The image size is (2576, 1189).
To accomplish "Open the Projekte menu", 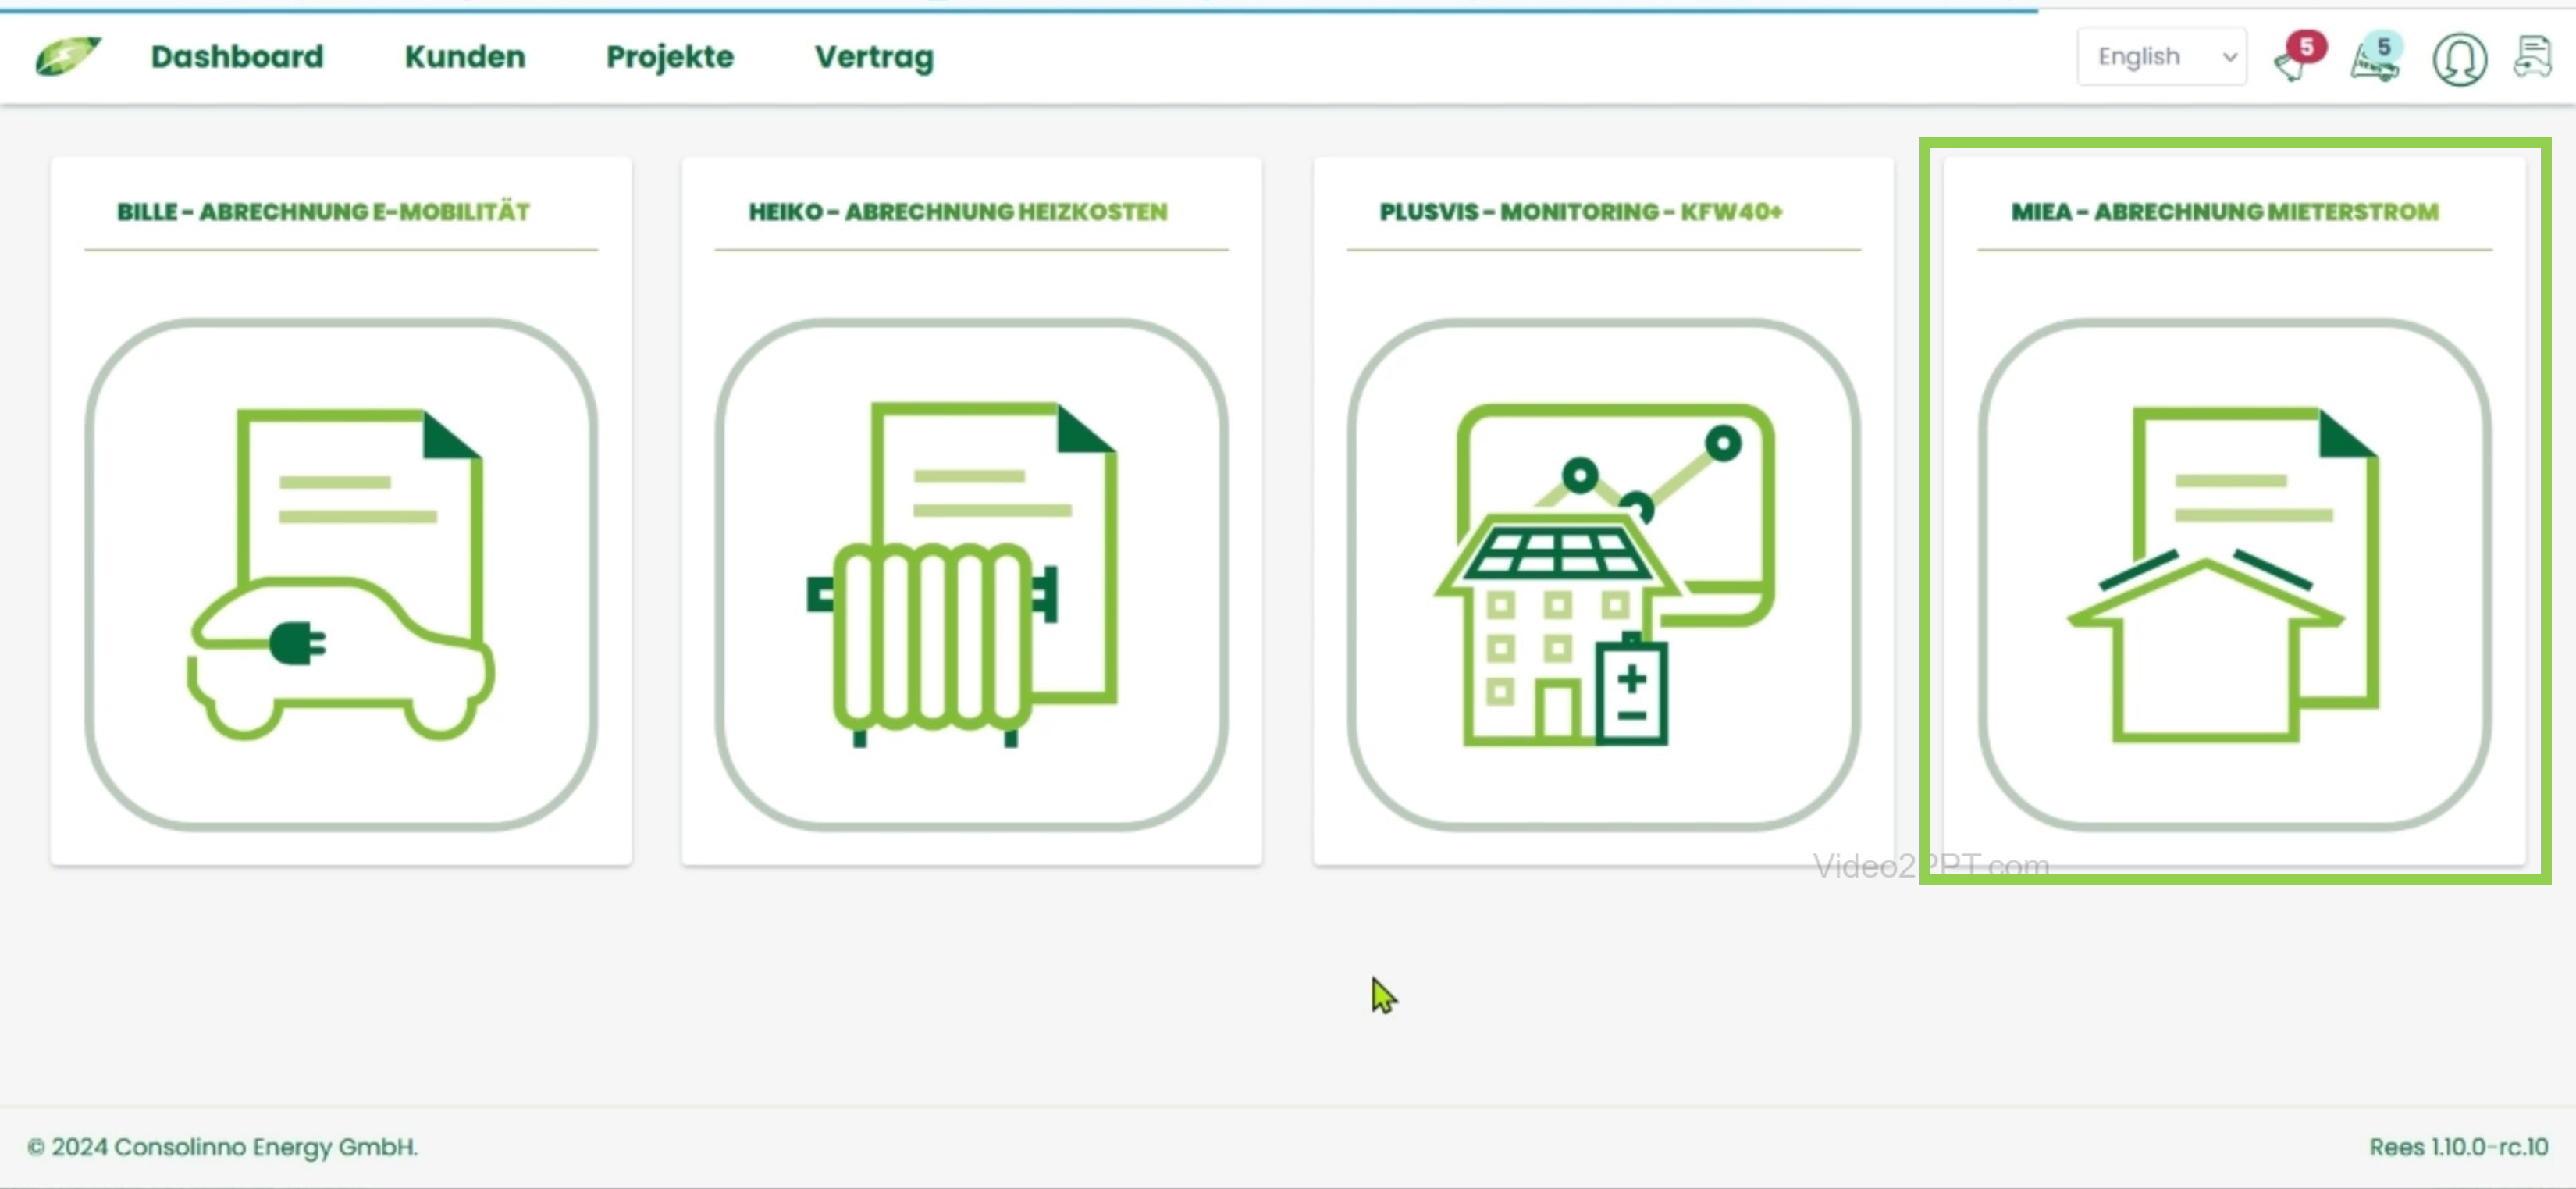I will [x=670, y=57].
